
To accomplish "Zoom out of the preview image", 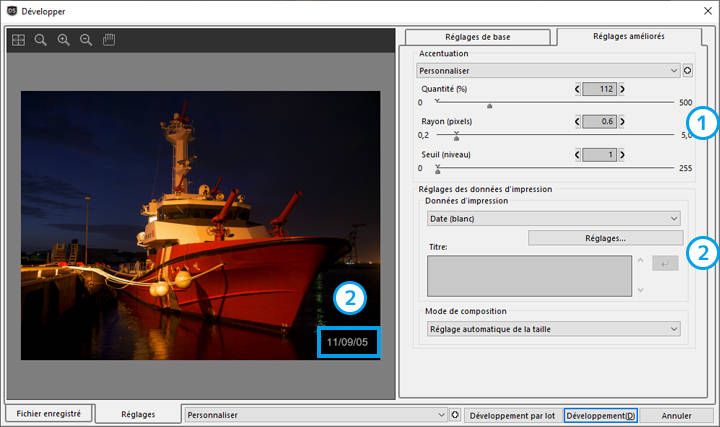I will 85,40.
